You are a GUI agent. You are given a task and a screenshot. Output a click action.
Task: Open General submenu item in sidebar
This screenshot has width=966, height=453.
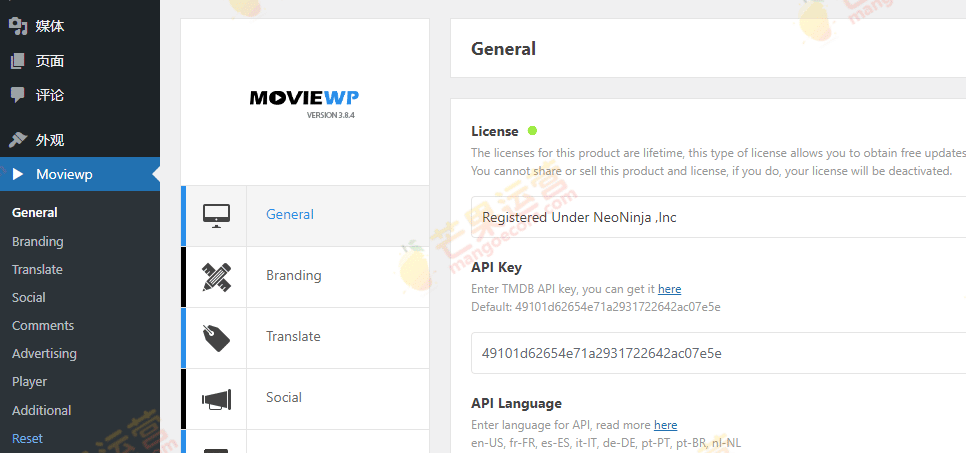click(34, 213)
